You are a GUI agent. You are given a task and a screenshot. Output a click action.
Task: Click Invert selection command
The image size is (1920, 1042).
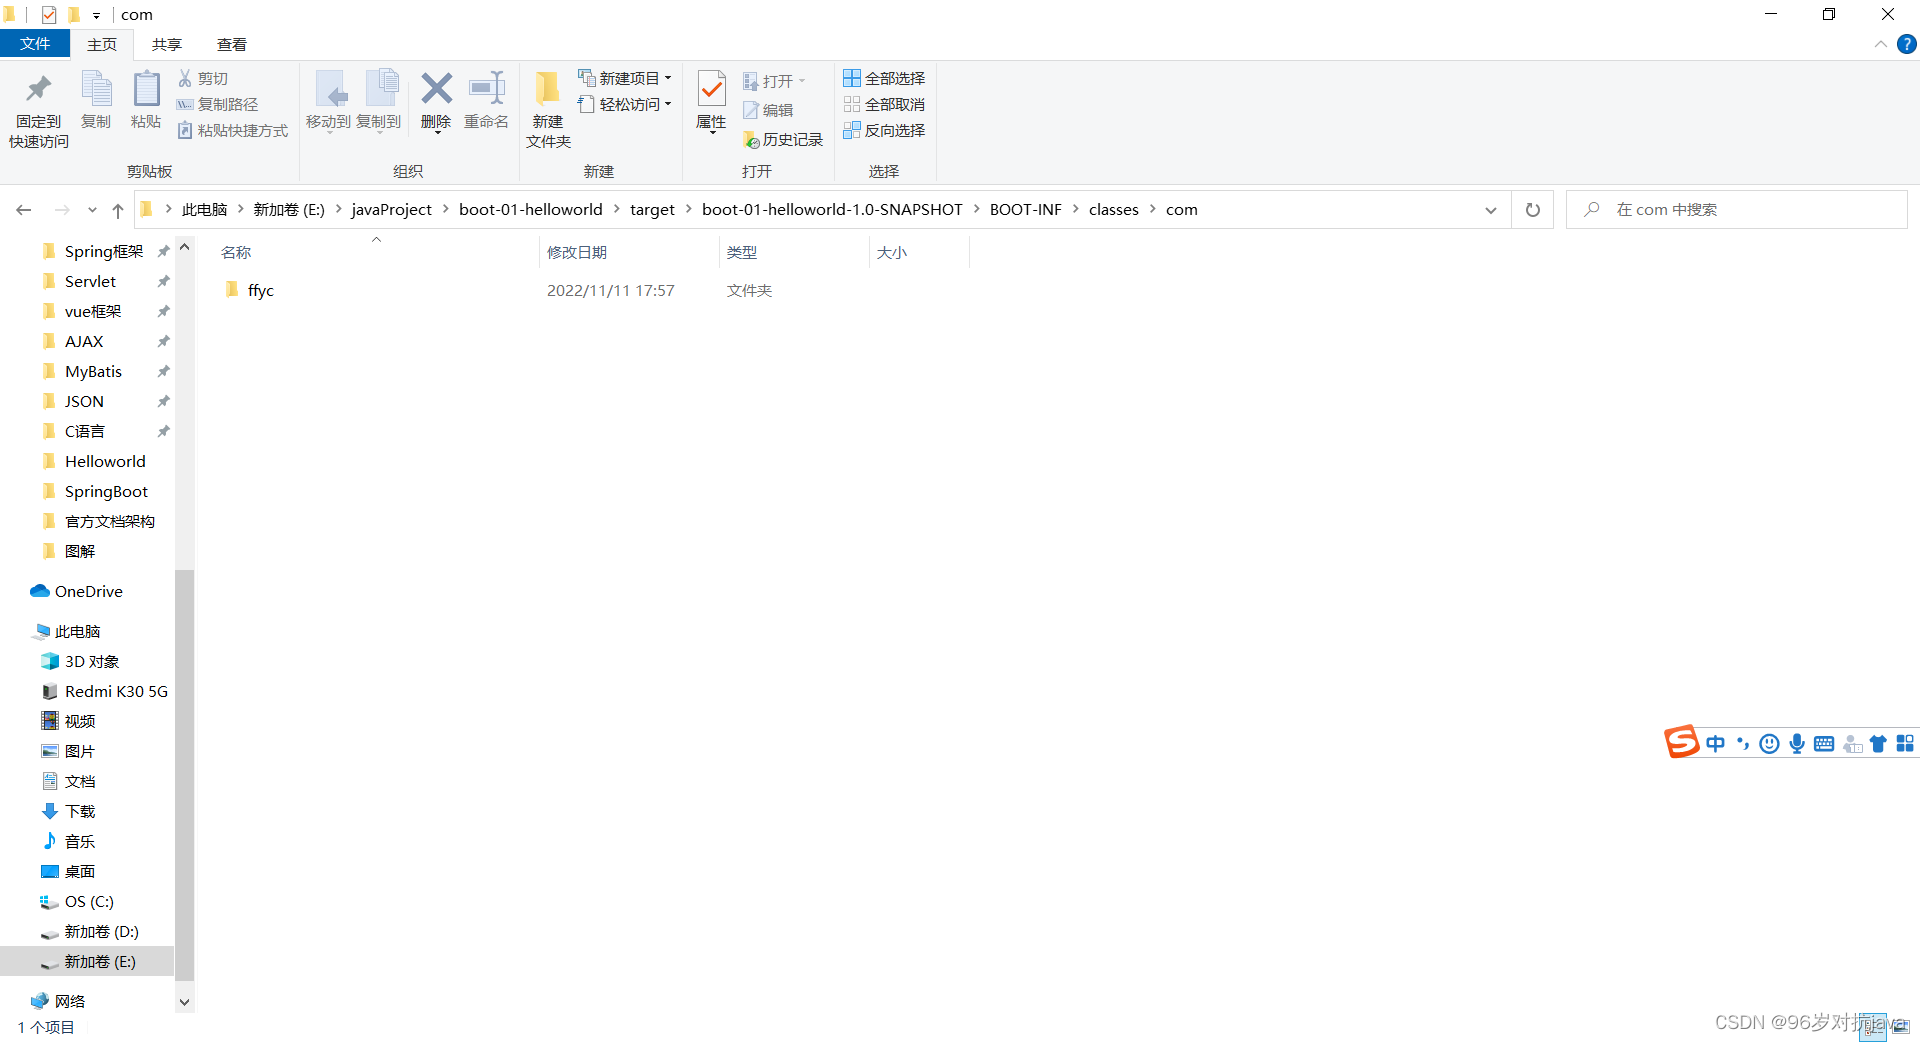[884, 130]
